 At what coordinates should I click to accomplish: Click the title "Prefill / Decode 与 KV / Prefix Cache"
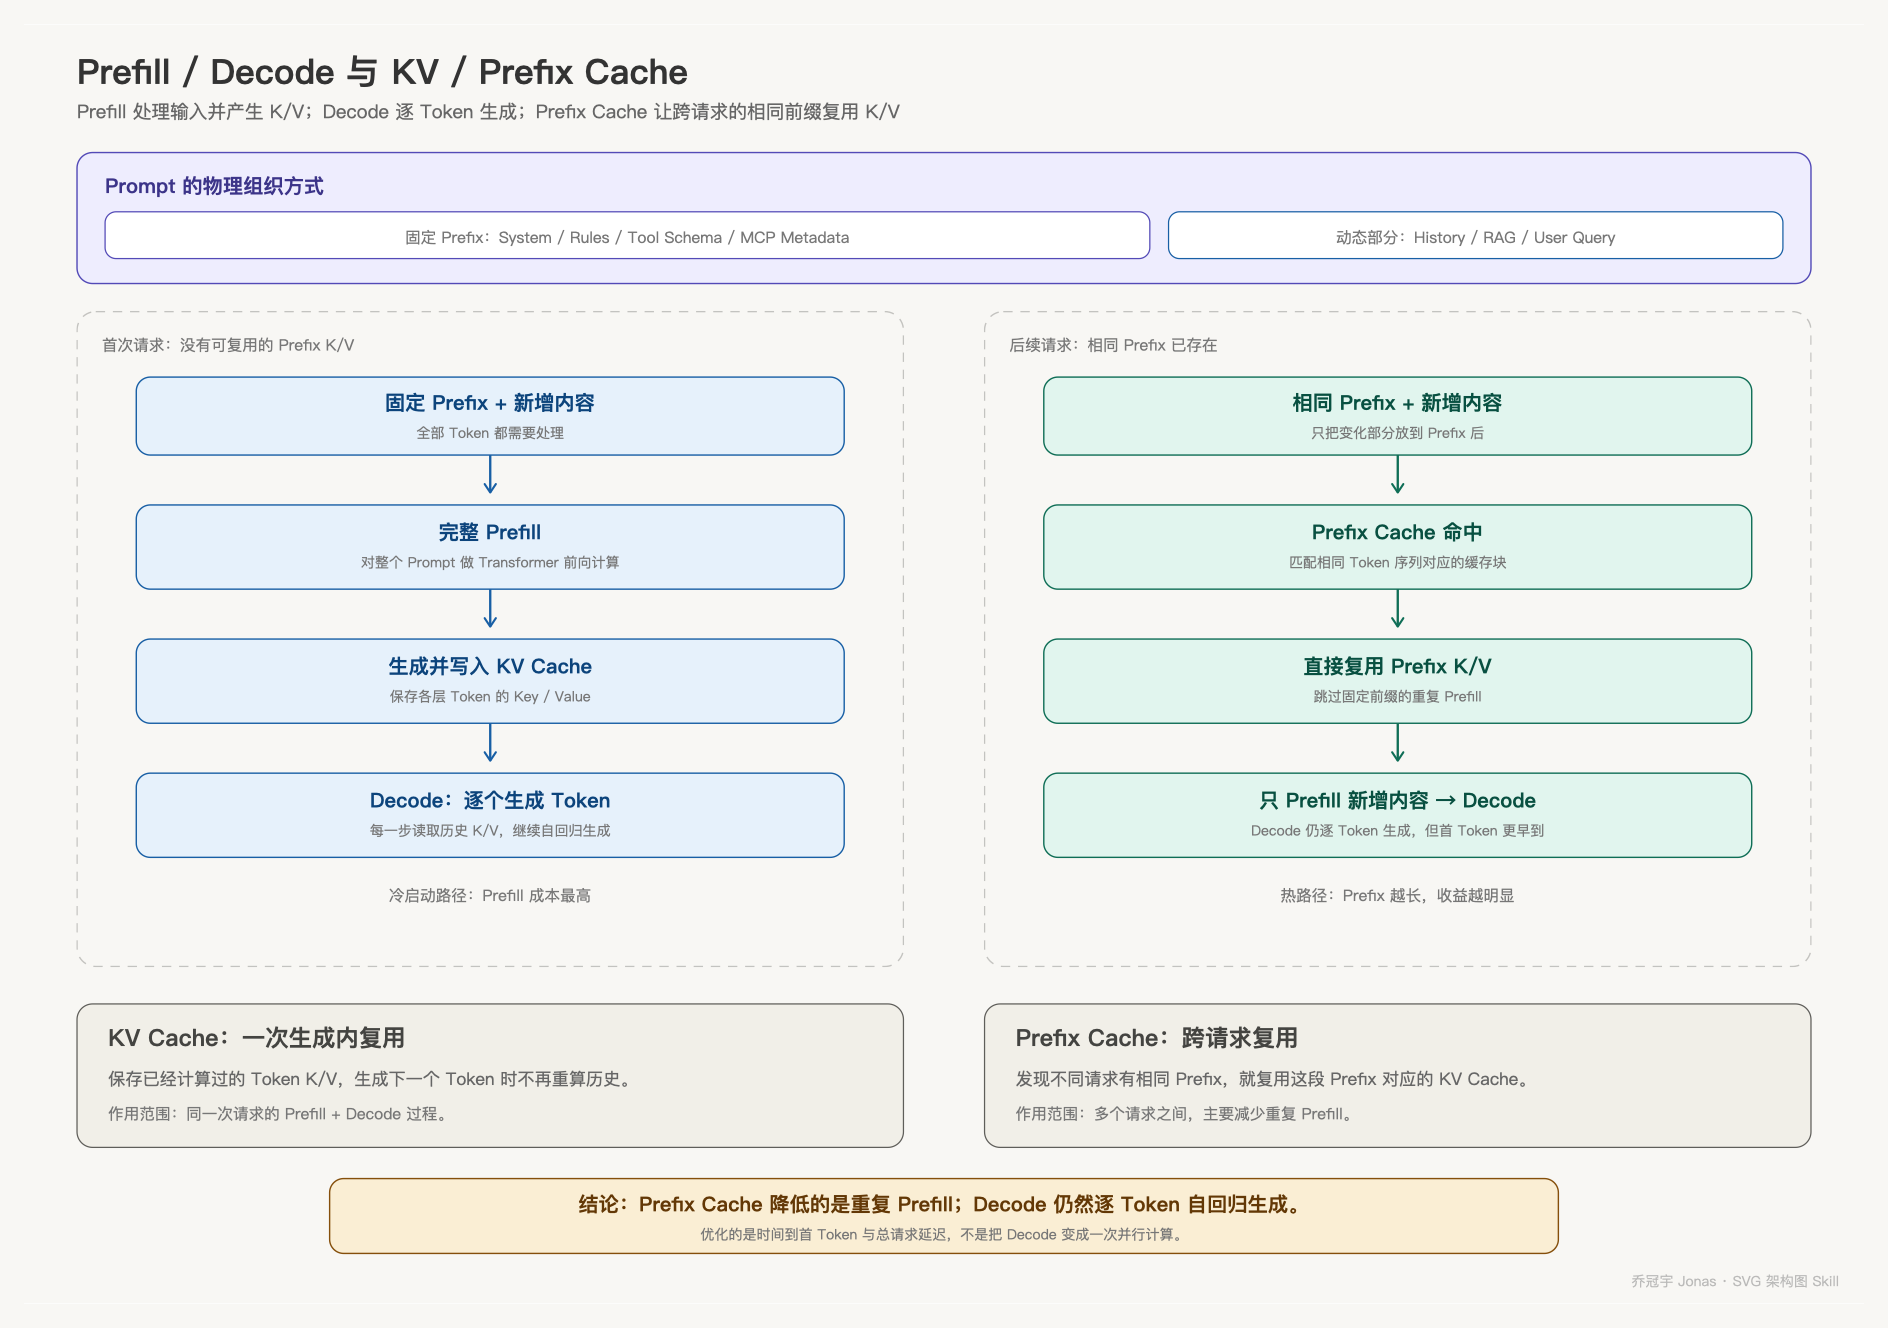tap(382, 72)
